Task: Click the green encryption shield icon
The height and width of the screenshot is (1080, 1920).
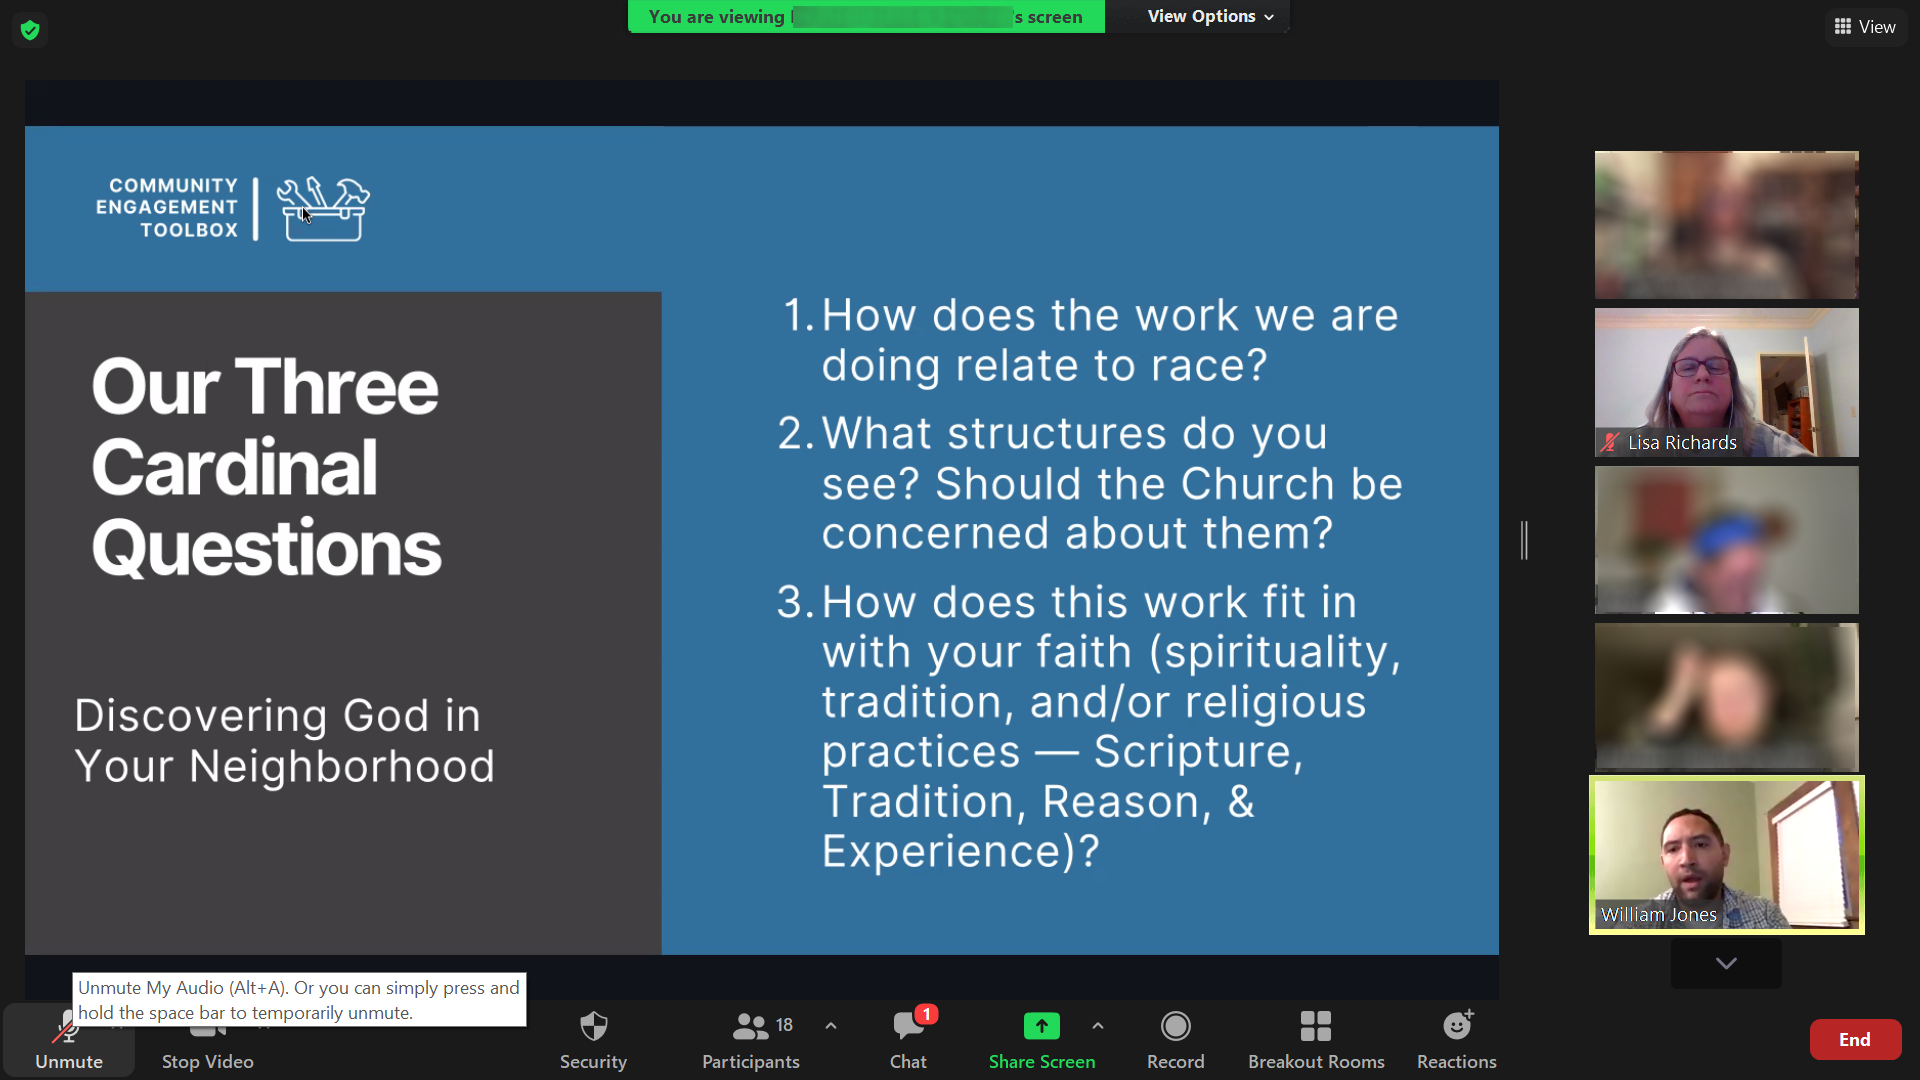Action: [x=30, y=30]
